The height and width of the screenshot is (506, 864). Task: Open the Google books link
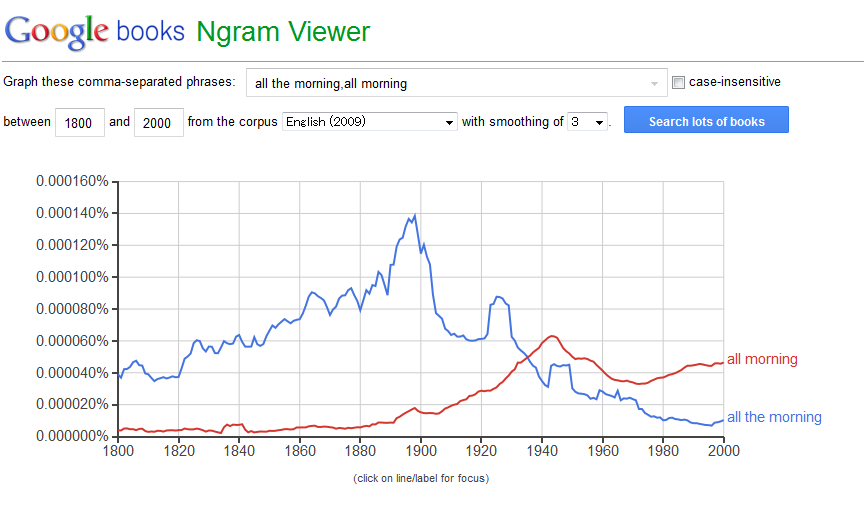pyautogui.click(x=151, y=31)
